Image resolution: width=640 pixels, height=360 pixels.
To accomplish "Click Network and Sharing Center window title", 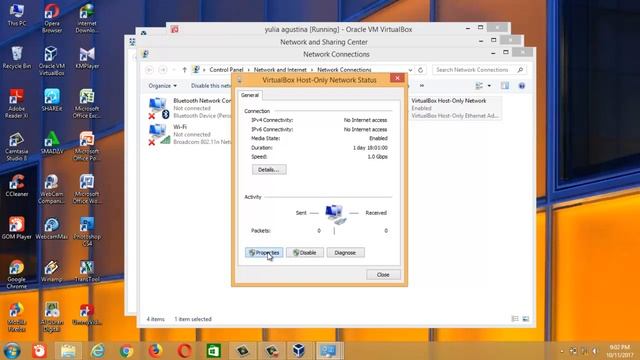I will pos(324,42).
